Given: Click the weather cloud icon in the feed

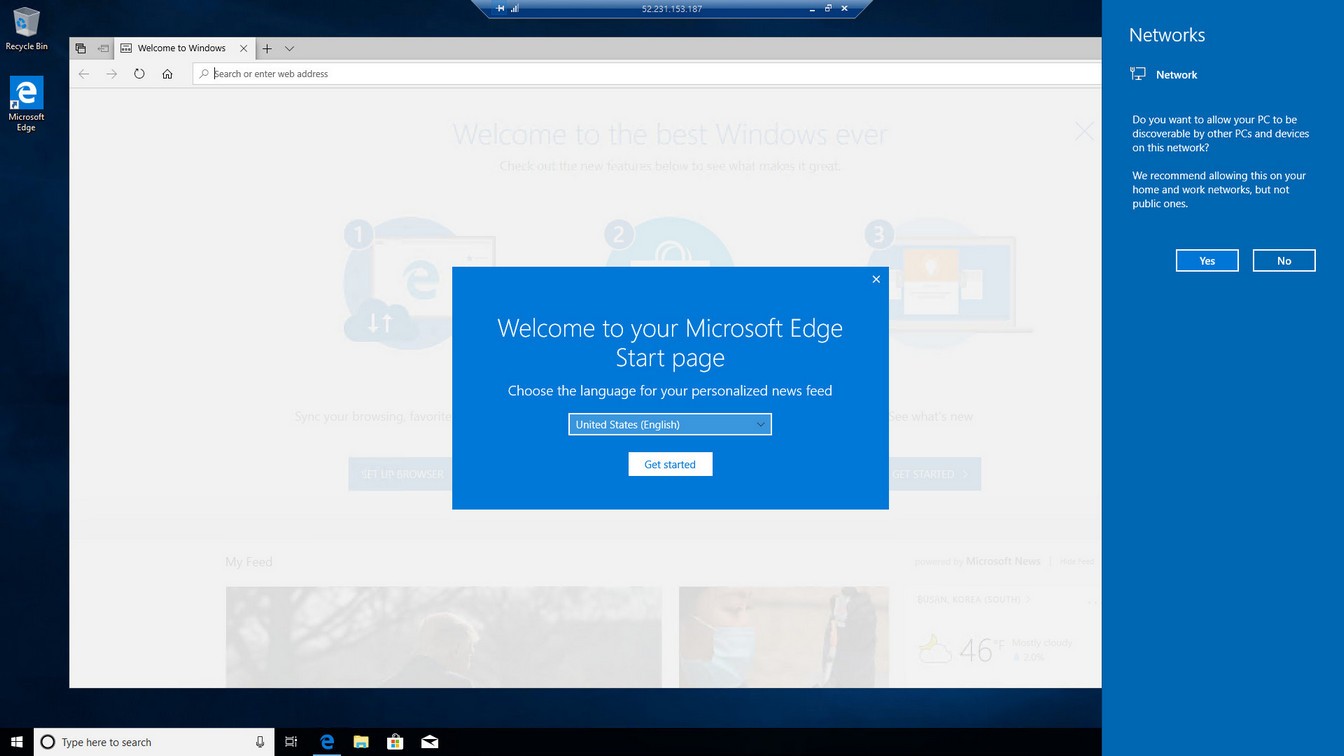Looking at the screenshot, I should click(x=935, y=650).
